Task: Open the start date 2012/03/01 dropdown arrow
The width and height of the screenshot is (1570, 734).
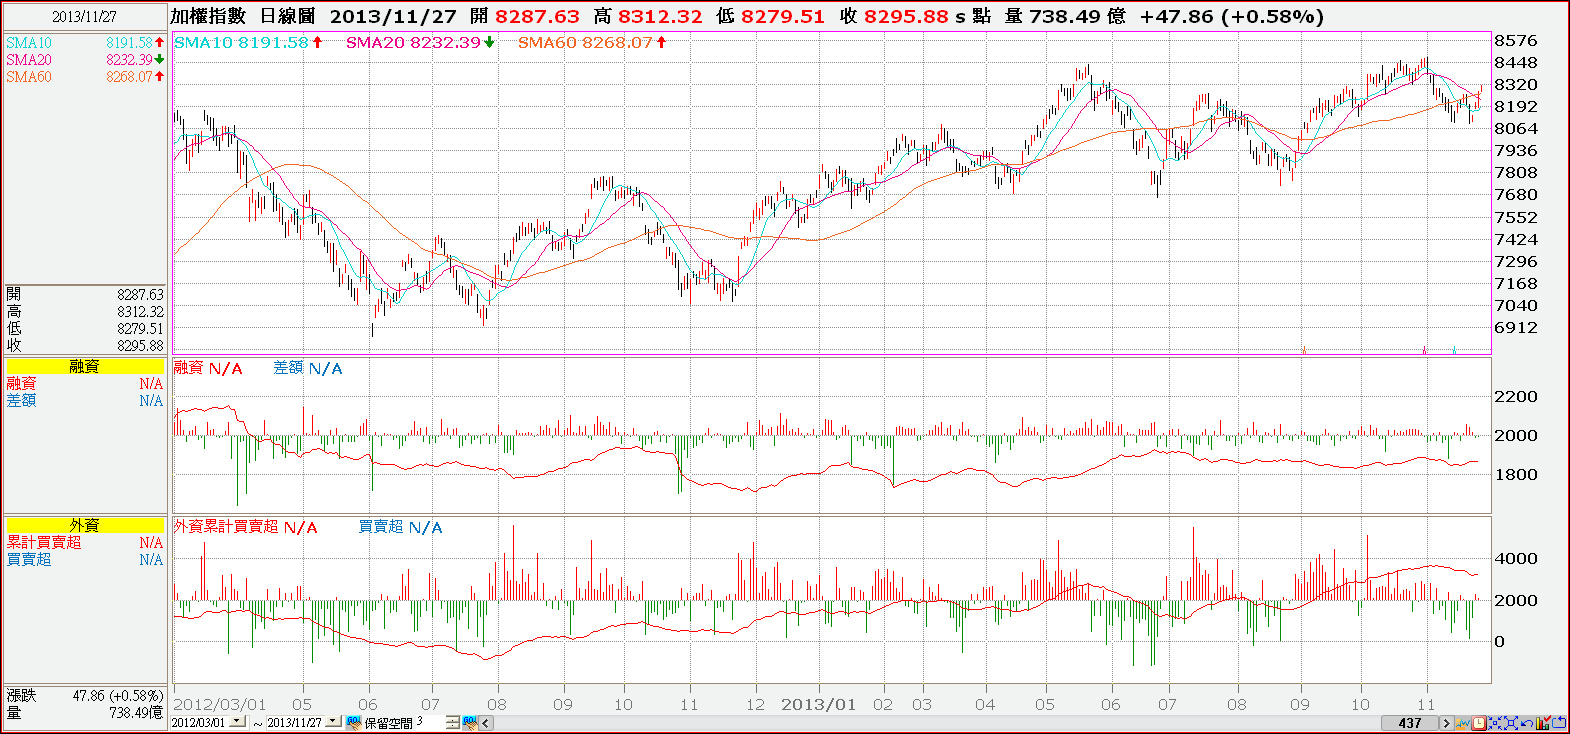Action: point(237,722)
